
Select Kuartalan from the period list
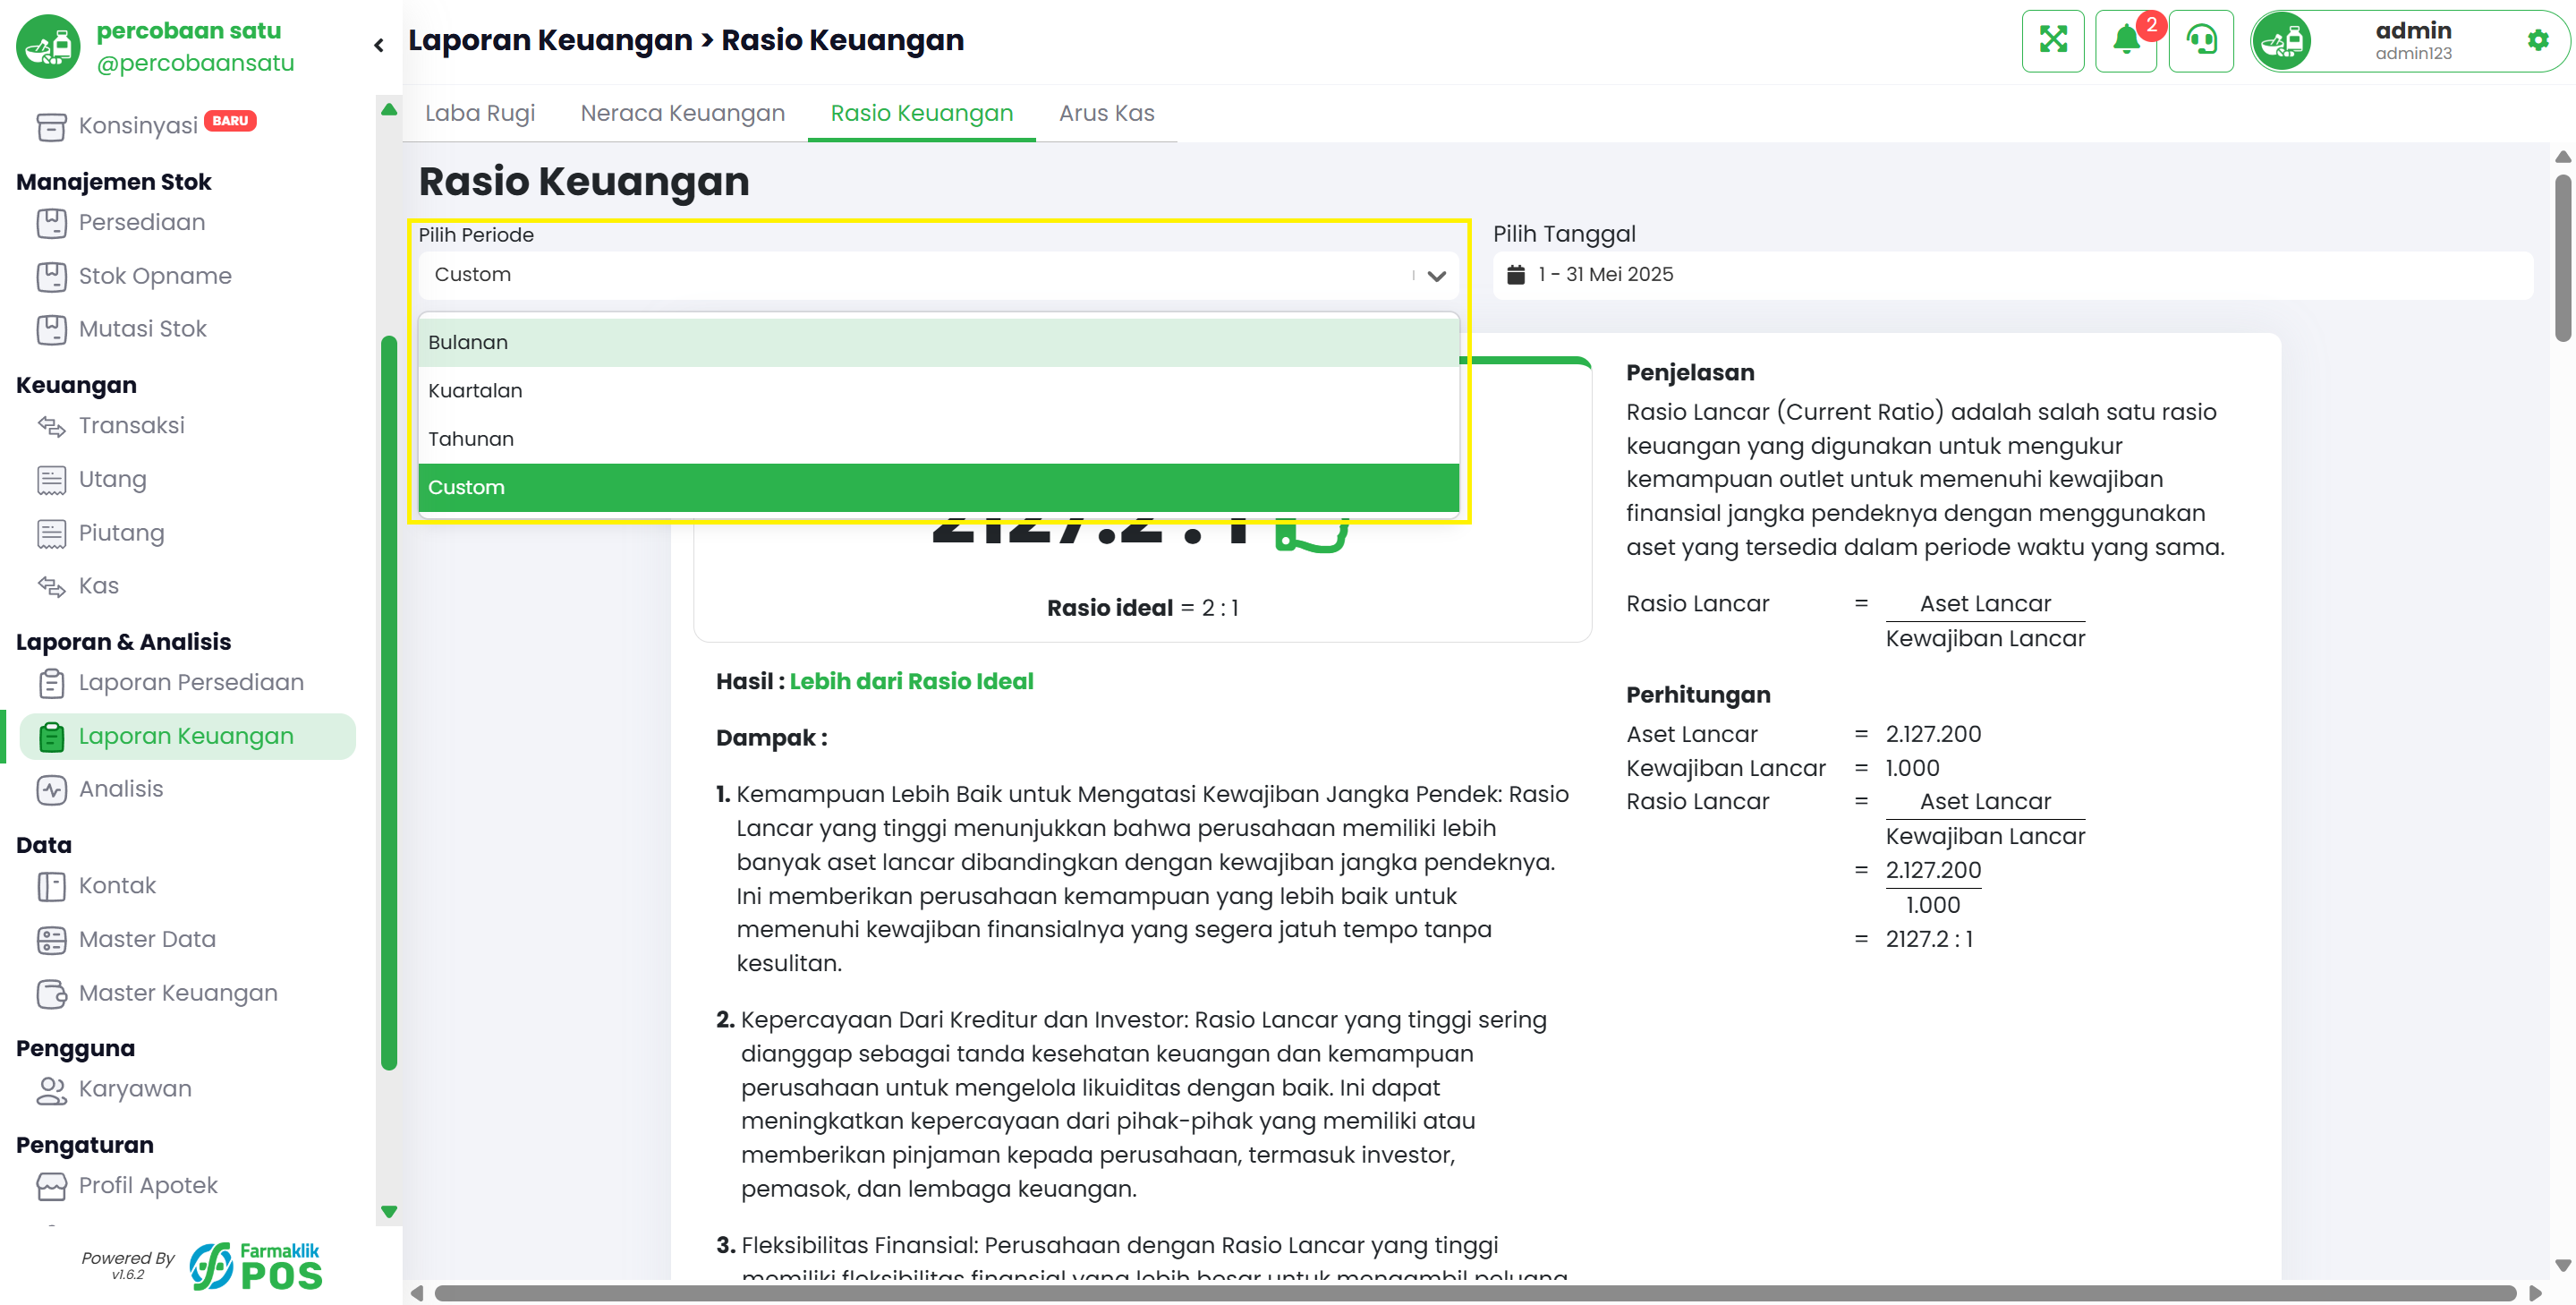[938, 391]
